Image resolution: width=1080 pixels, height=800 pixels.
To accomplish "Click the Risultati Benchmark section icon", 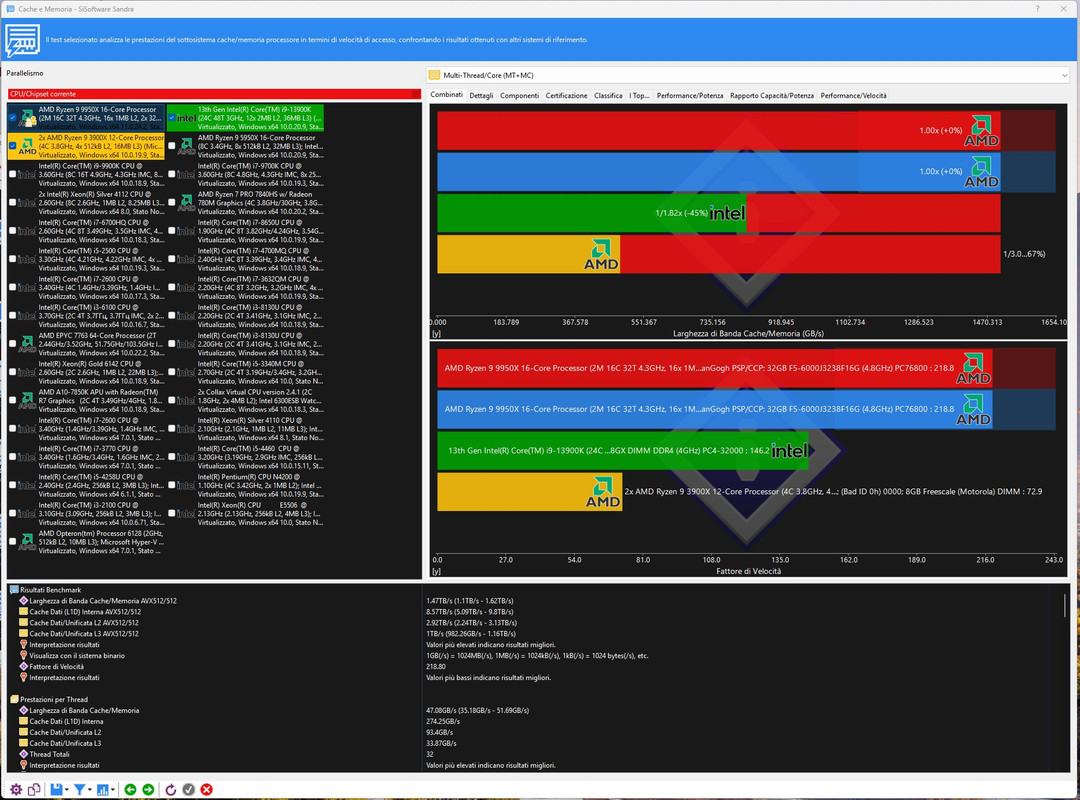I will (x=14, y=590).
